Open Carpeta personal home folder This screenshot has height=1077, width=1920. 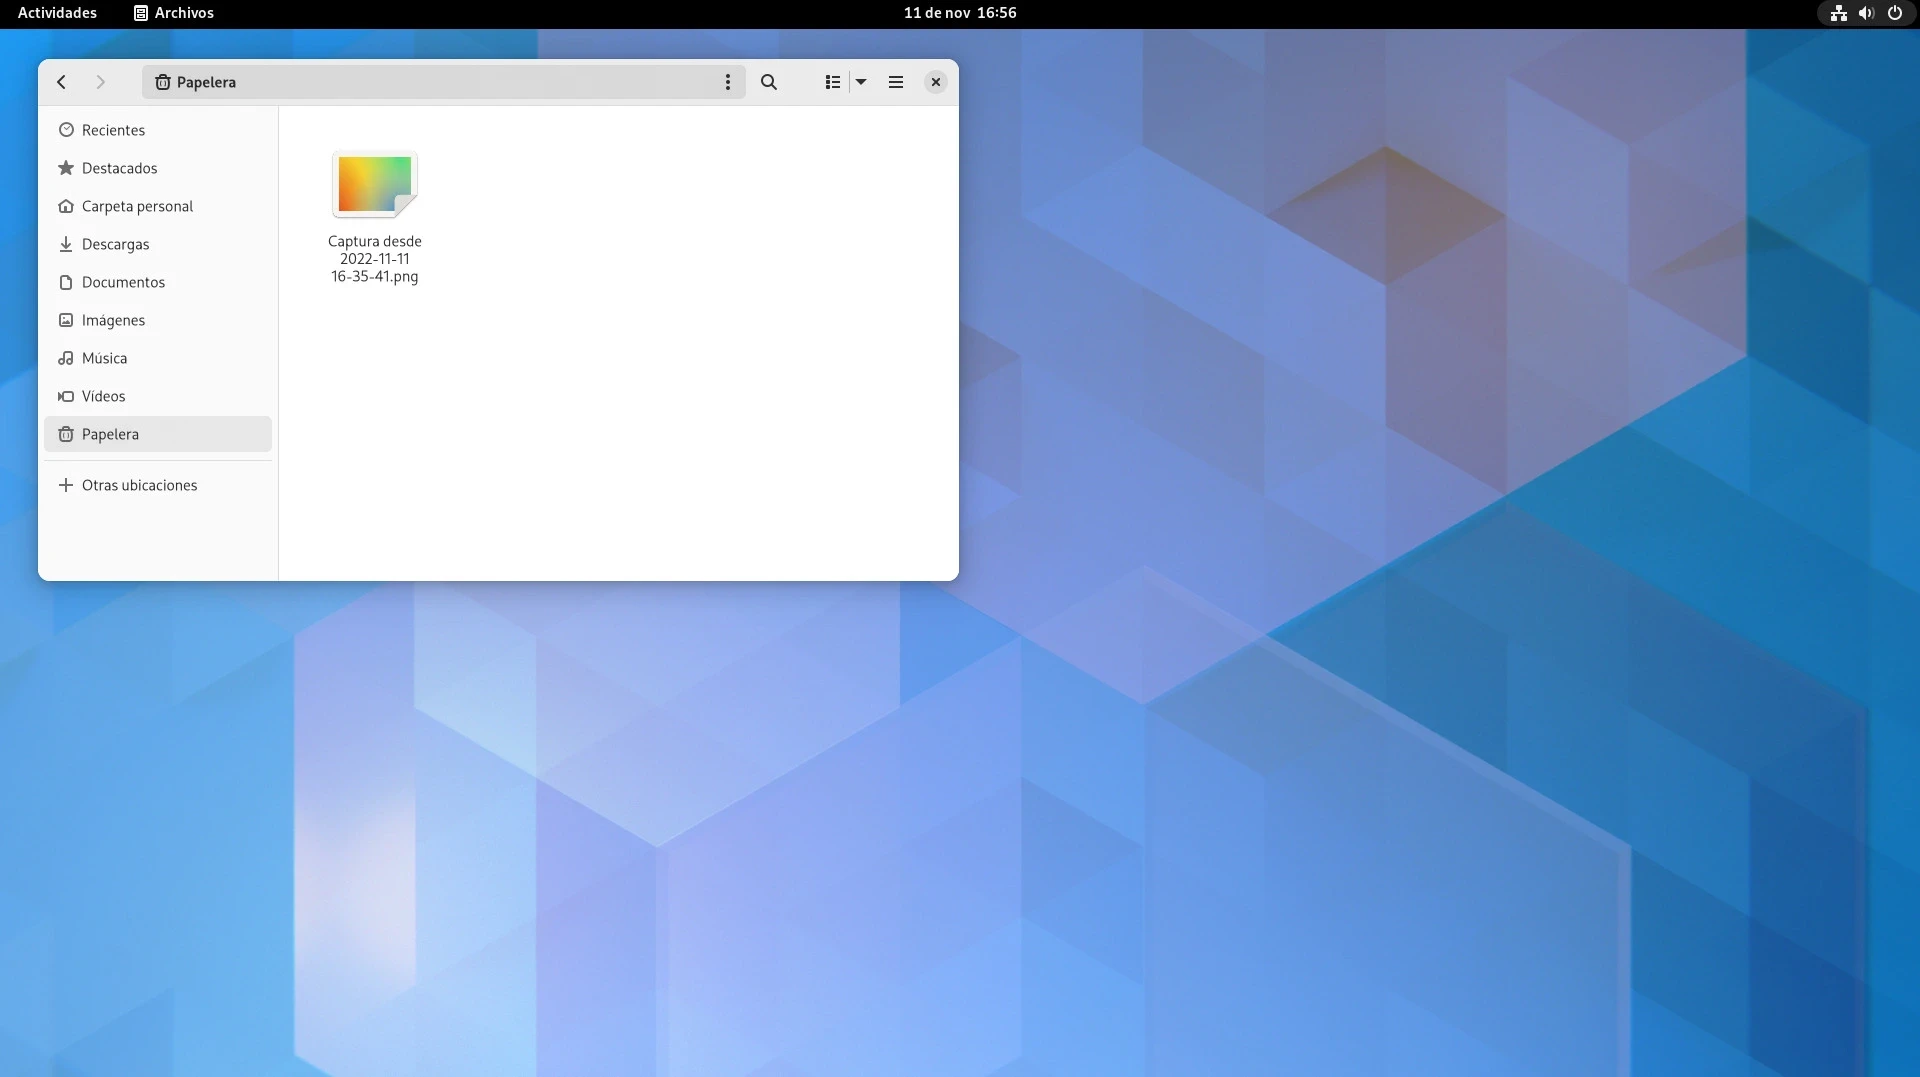coord(137,206)
